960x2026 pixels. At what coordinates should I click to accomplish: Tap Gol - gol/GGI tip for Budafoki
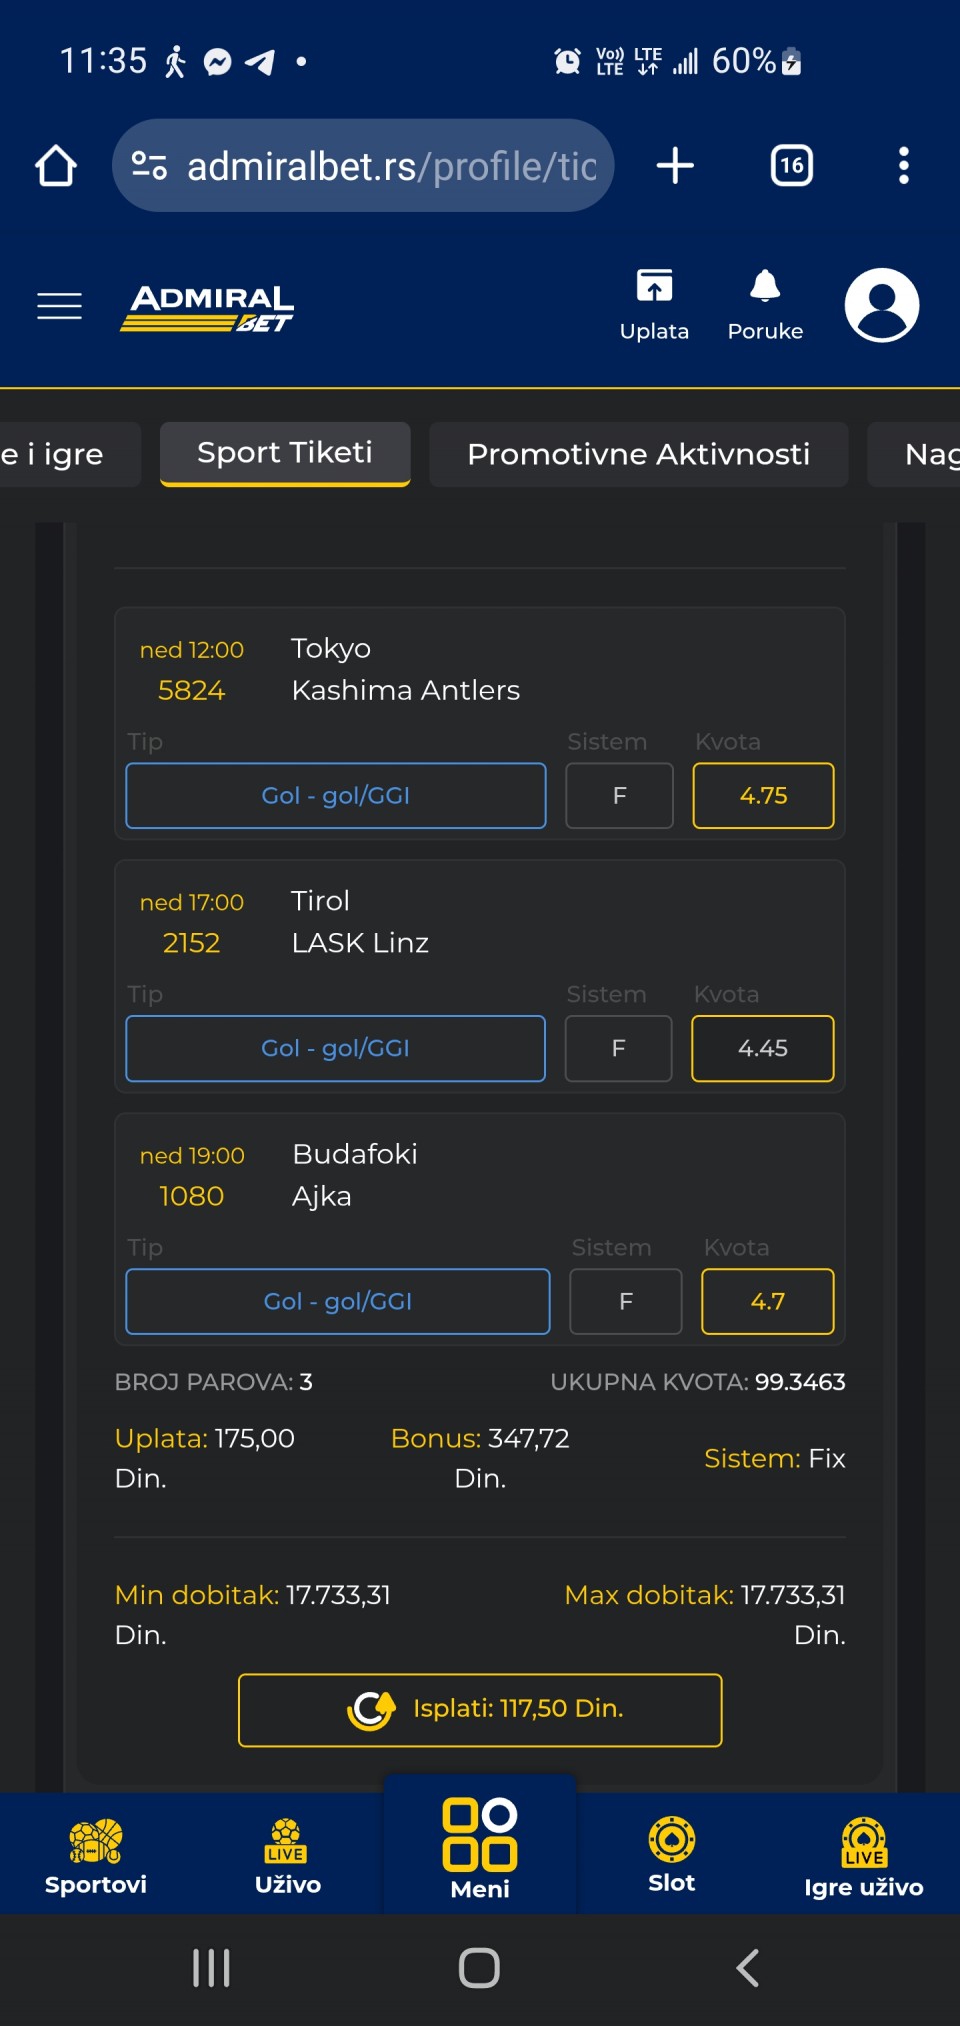click(x=337, y=1301)
